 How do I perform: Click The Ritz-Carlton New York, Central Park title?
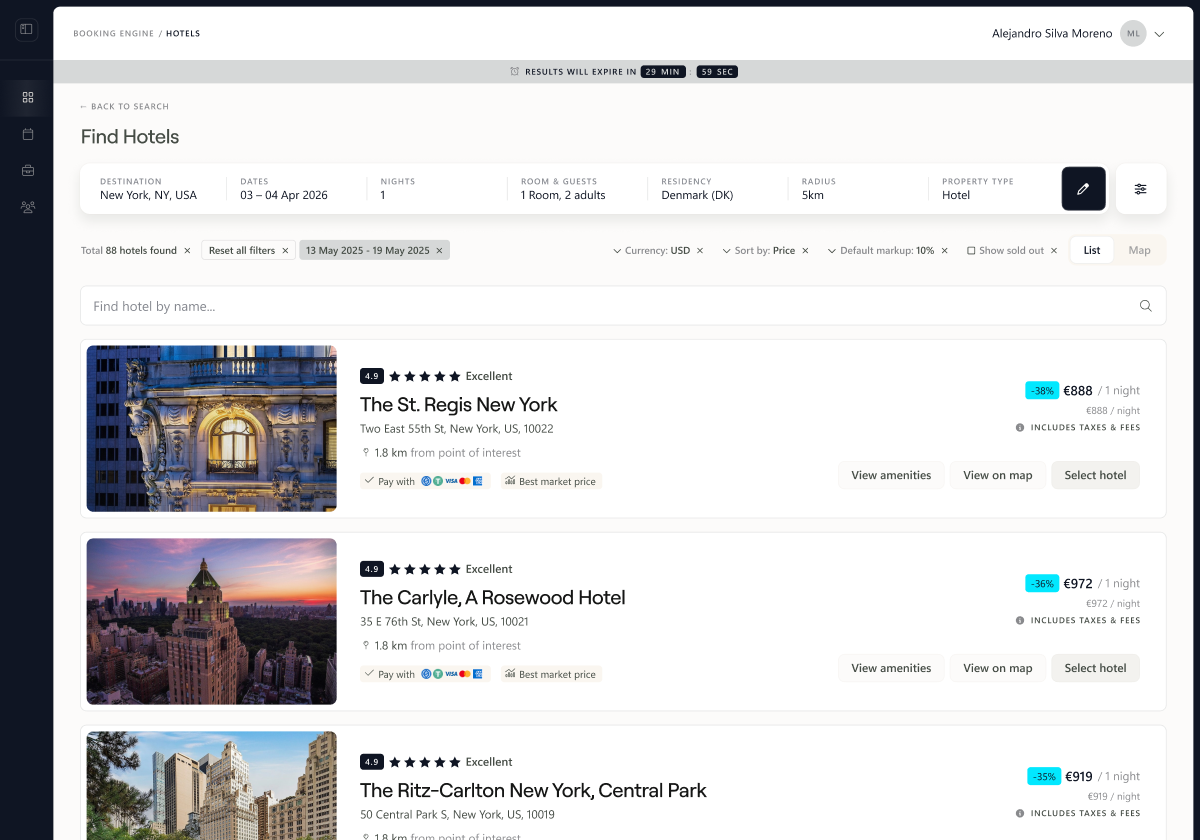pos(533,791)
